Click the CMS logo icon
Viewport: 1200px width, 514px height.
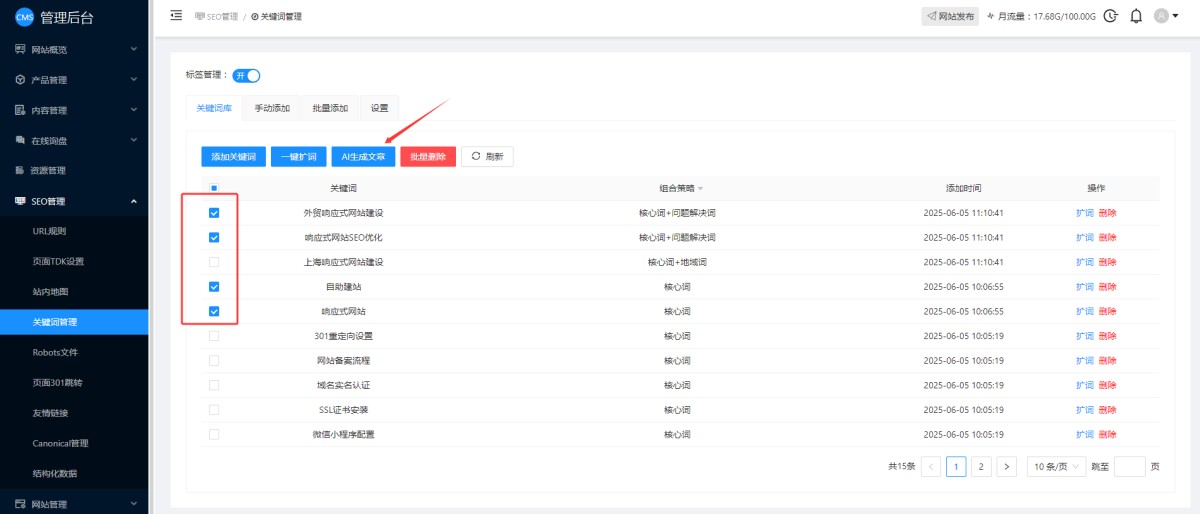coord(24,17)
